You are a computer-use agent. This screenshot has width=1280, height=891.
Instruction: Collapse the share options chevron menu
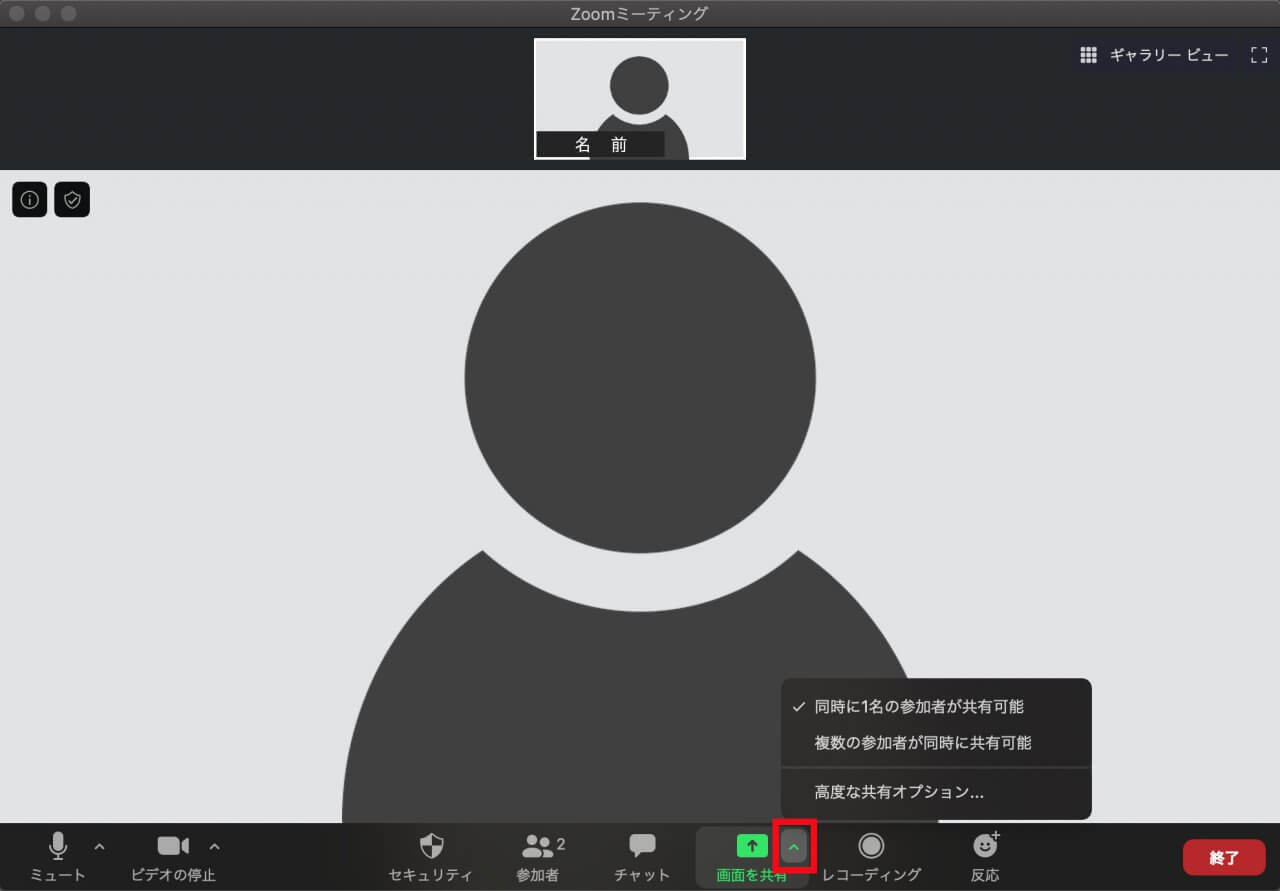794,847
